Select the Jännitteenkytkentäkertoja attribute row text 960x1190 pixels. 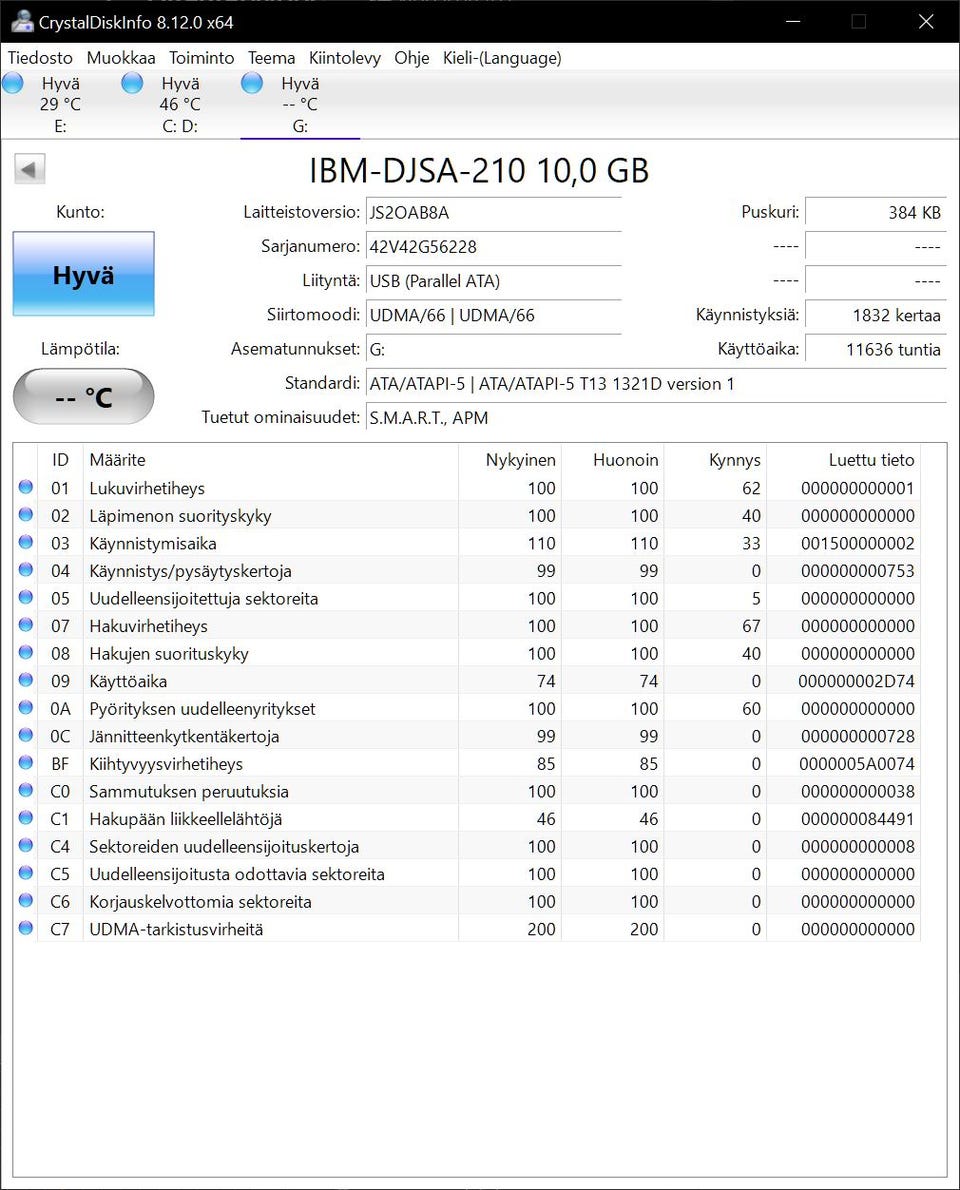coord(184,736)
